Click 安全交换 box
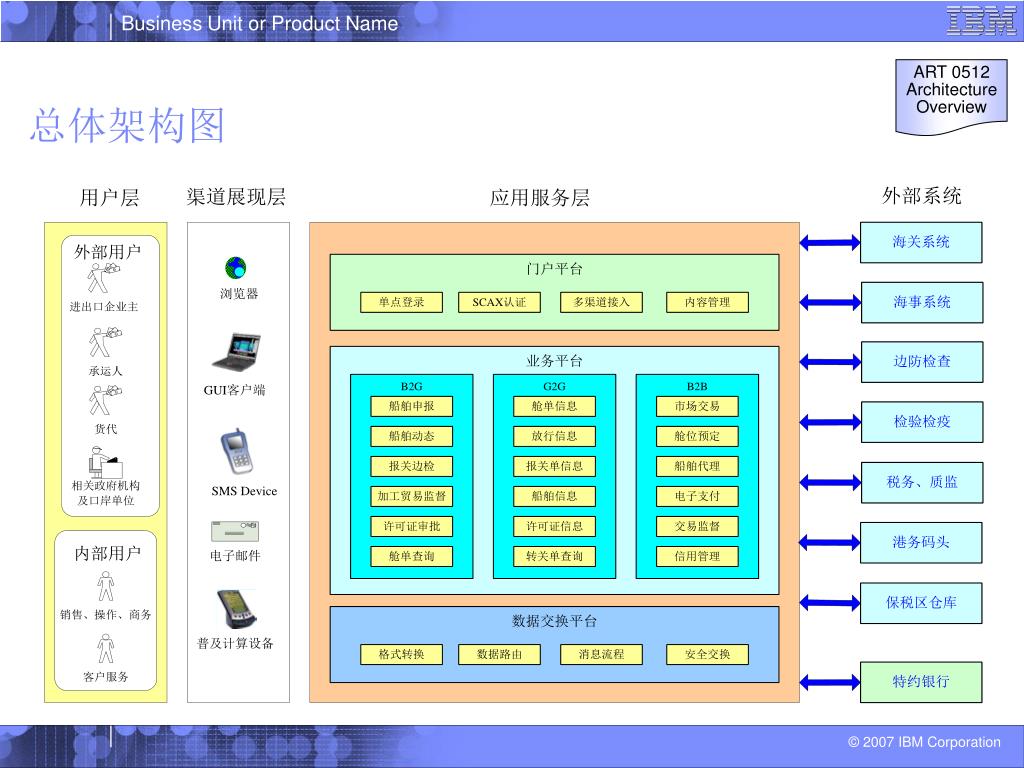 [x=707, y=654]
